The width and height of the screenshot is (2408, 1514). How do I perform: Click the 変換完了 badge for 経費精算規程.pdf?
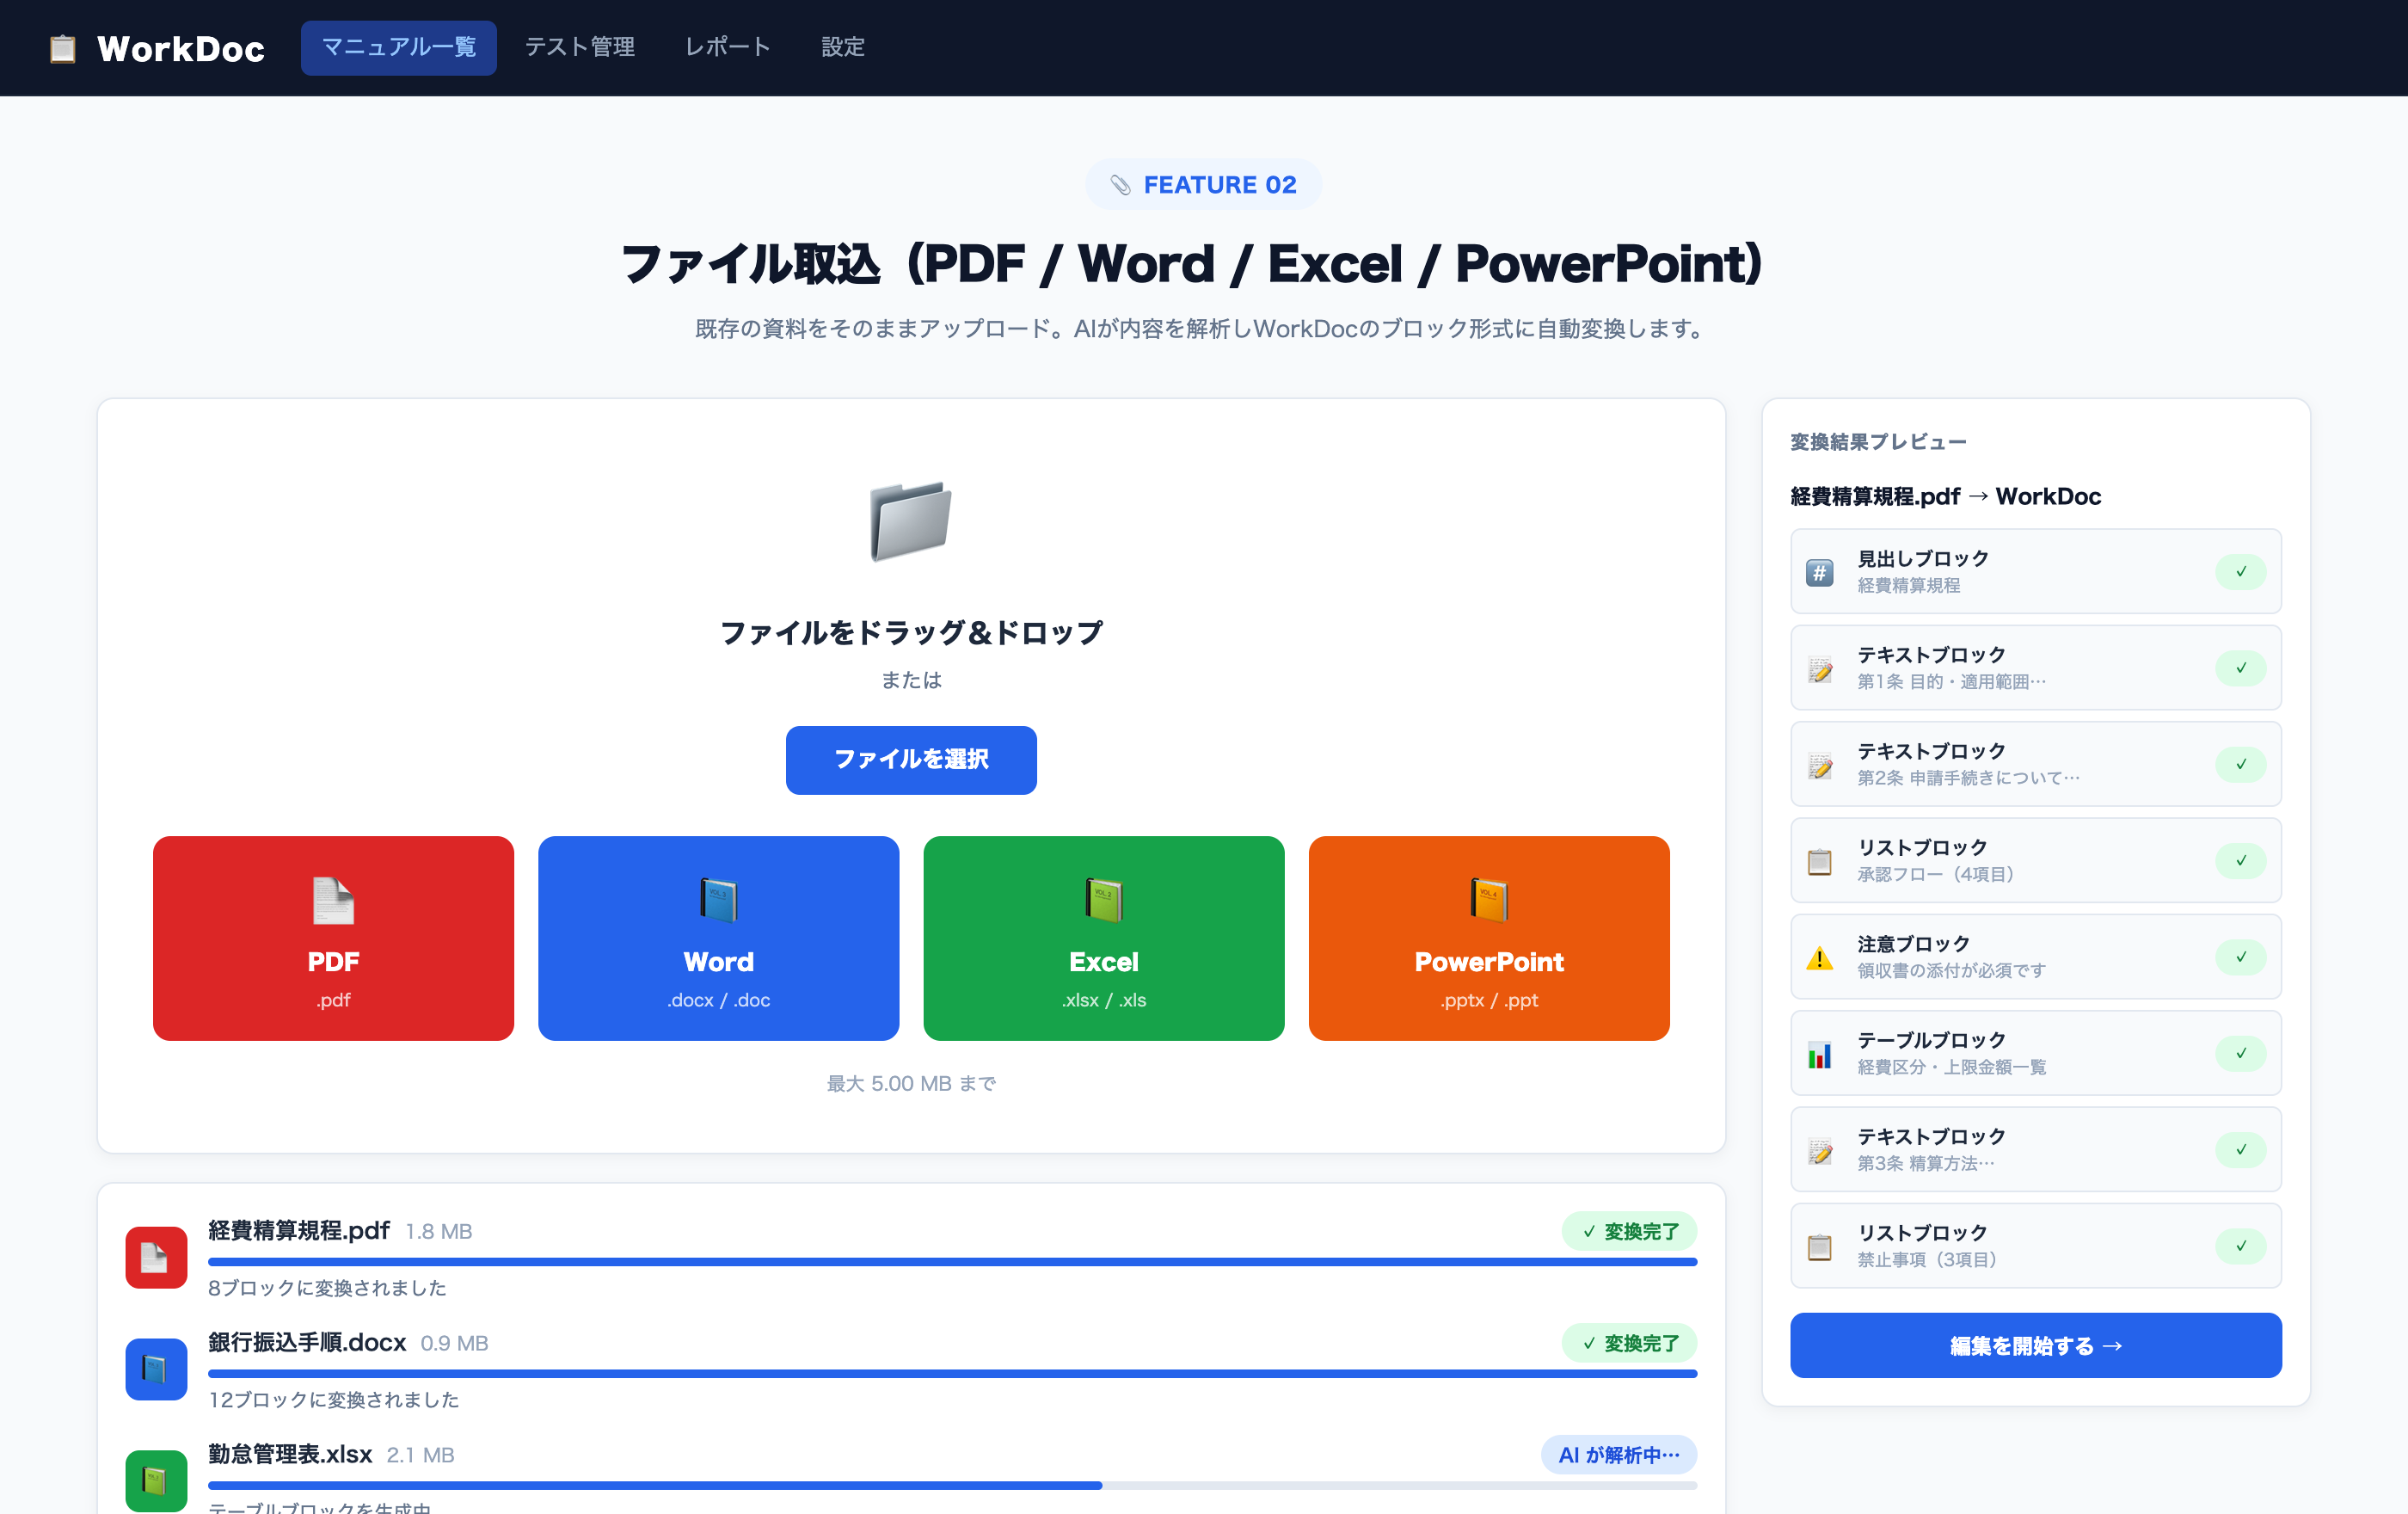[1629, 1231]
